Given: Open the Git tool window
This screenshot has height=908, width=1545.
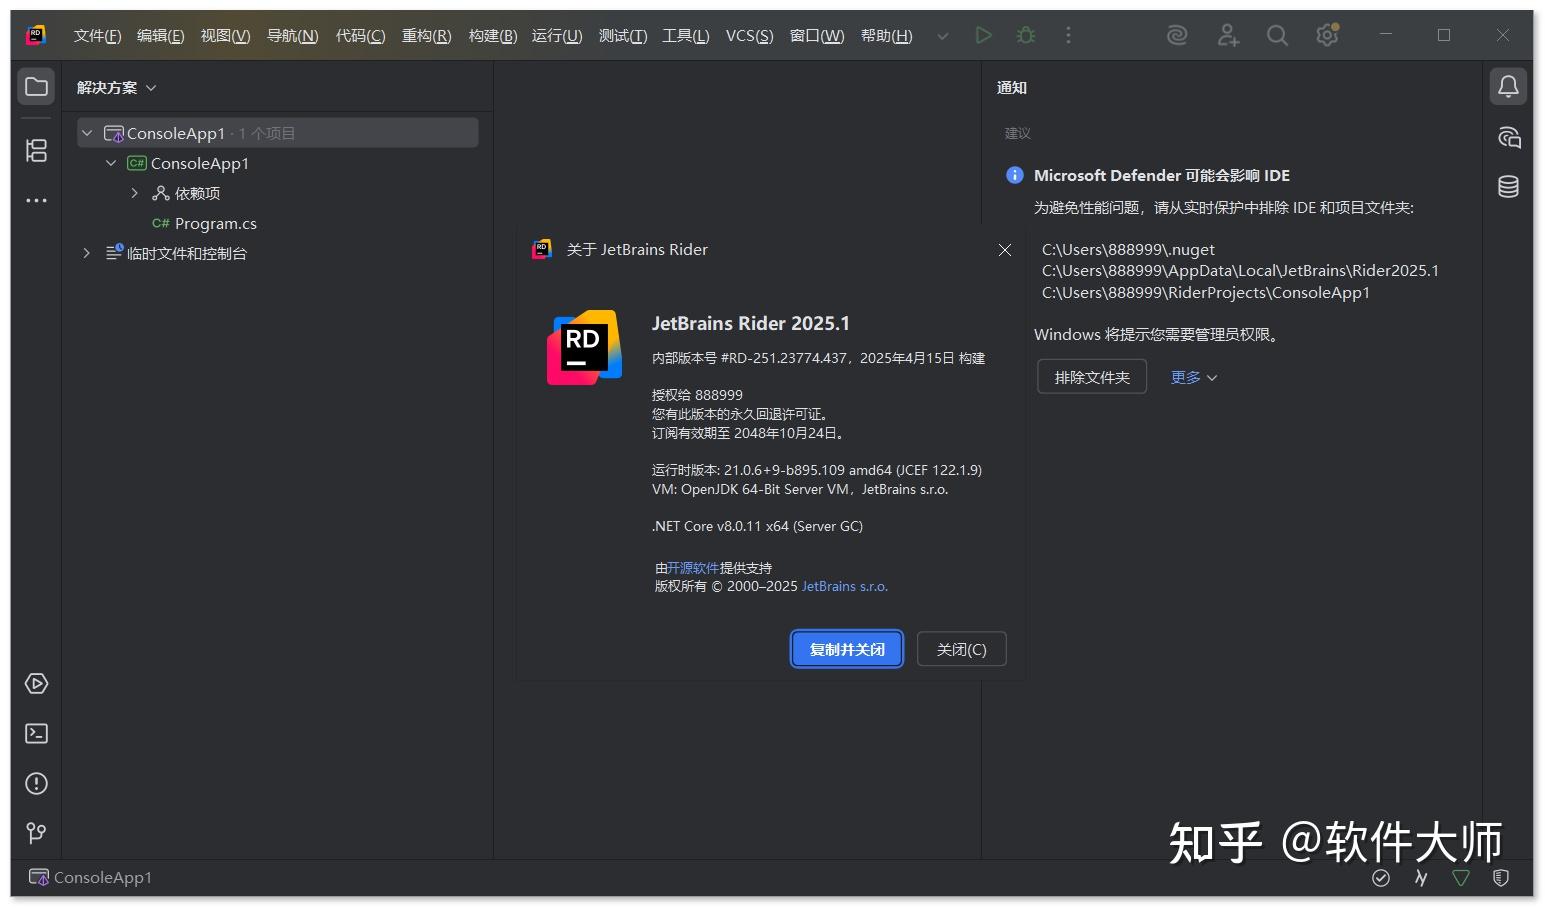Looking at the screenshot, I should point(36,832).
